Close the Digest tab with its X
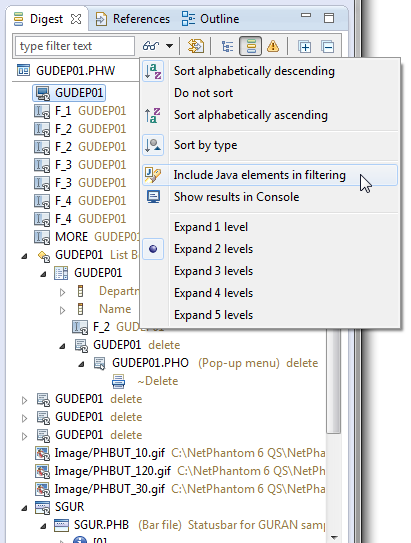411x543 pixels. pyautogui.click(x=76, y=19)
